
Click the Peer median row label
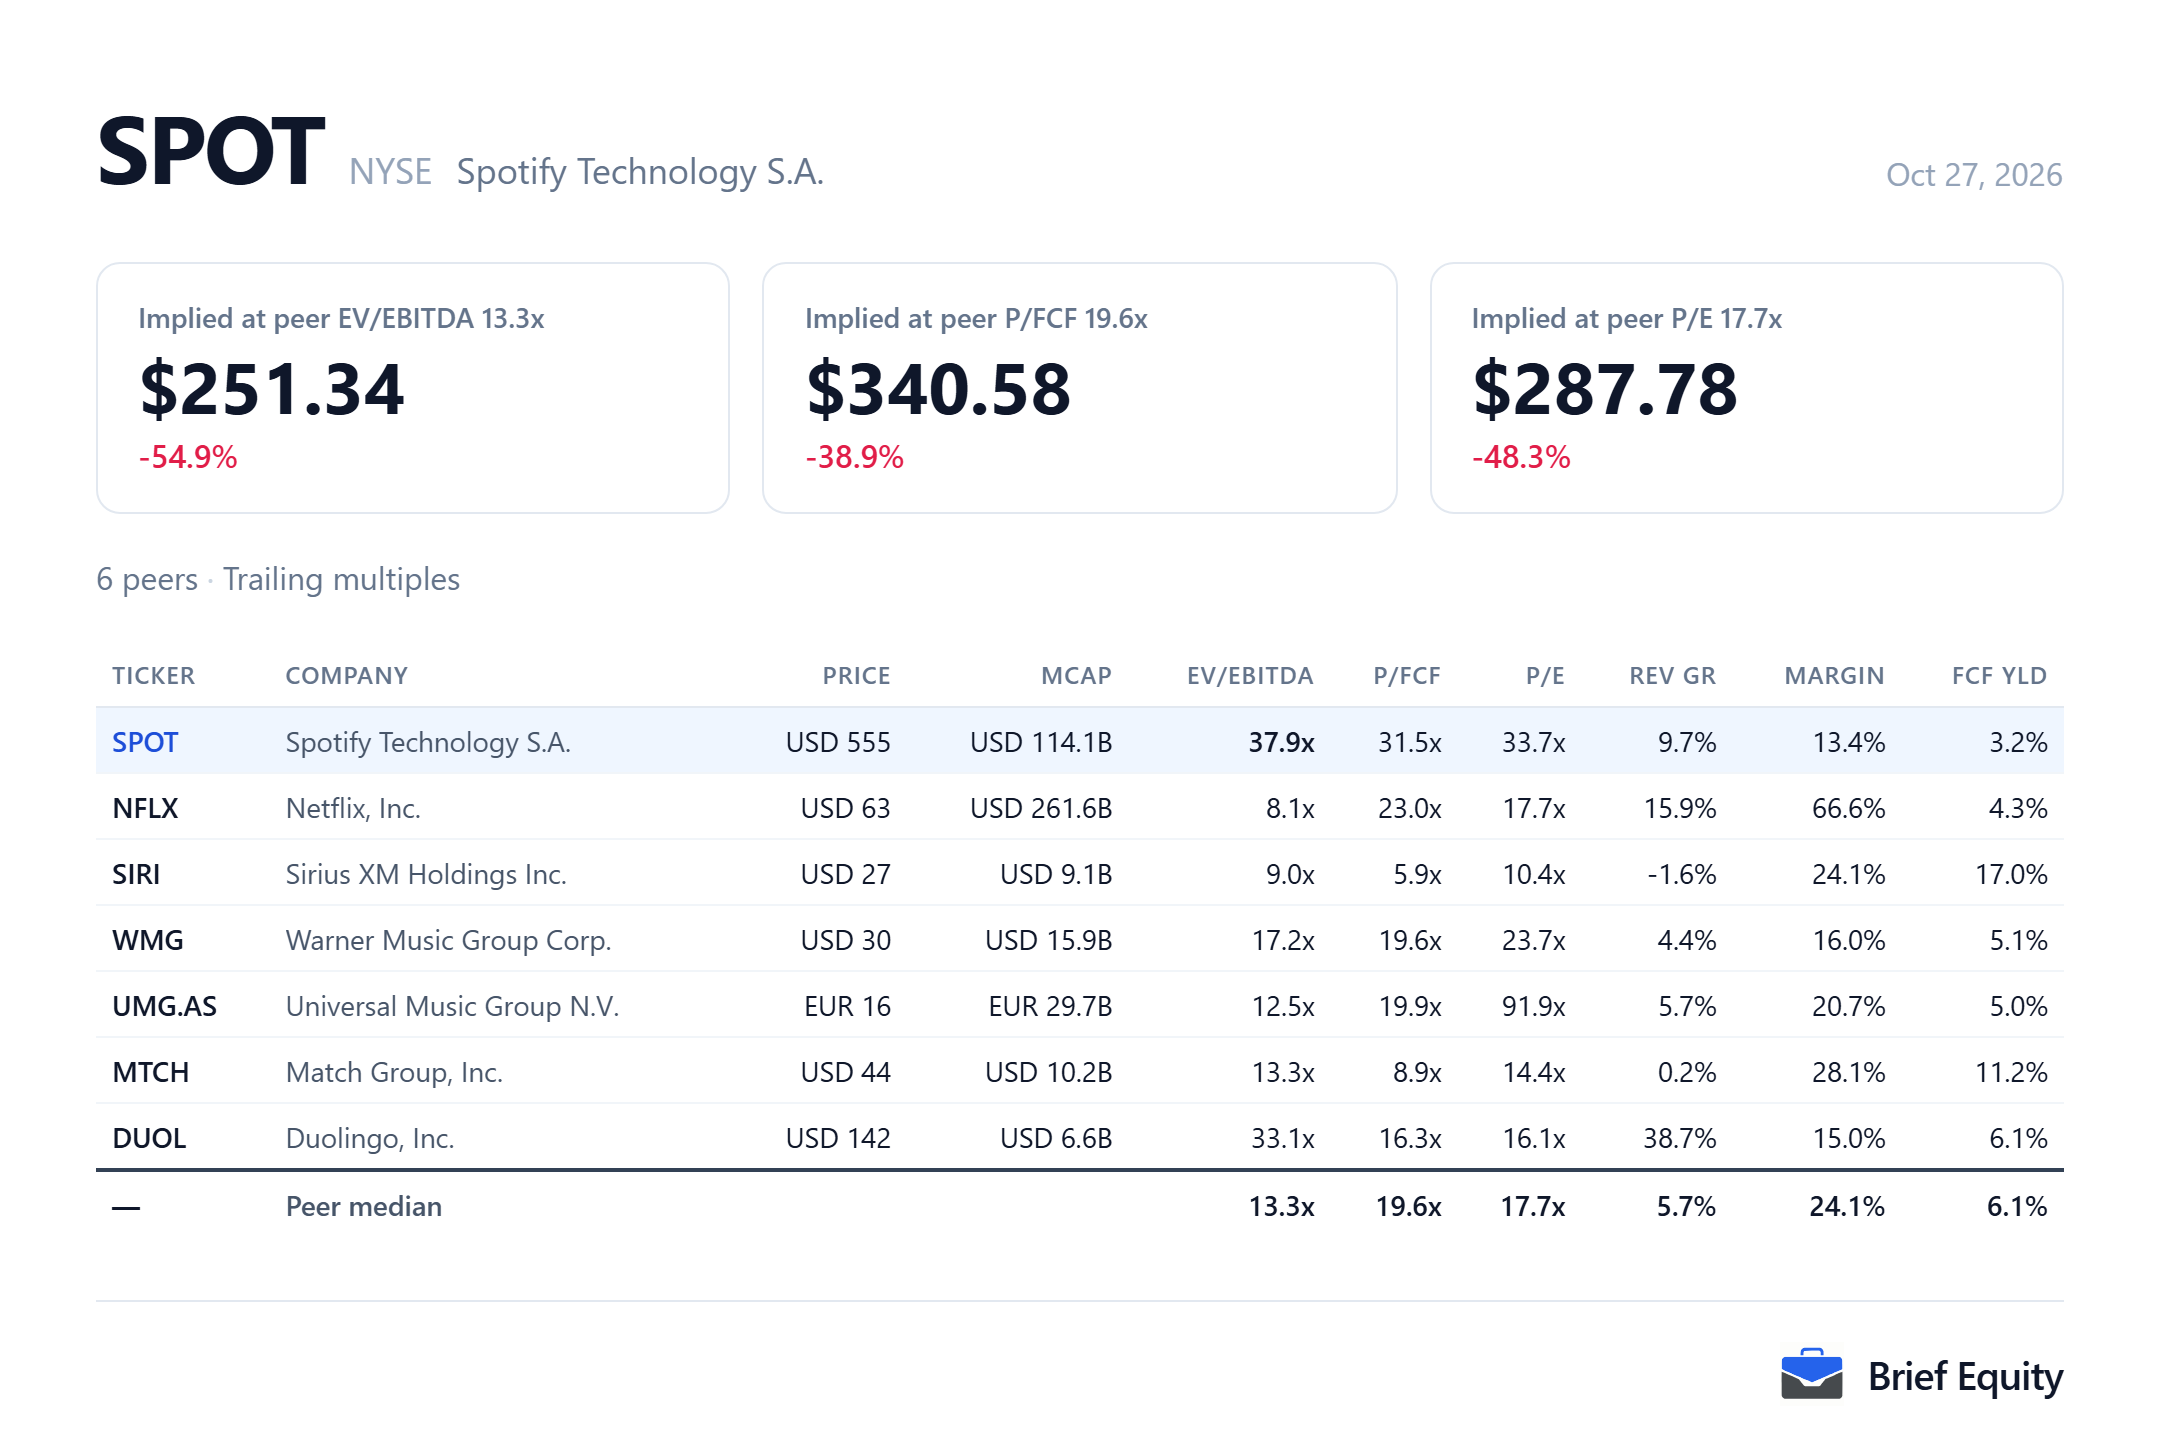click(x=364, y=1206)
